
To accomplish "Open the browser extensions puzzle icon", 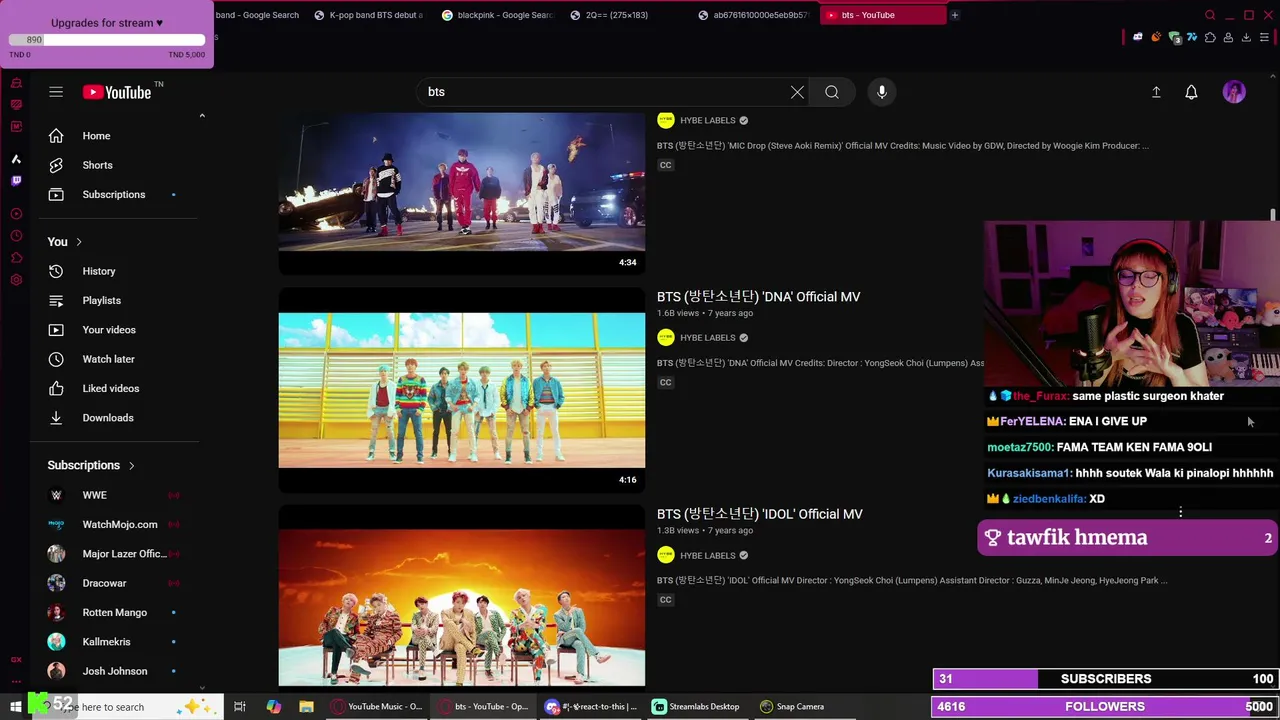I will [1210, 38].
